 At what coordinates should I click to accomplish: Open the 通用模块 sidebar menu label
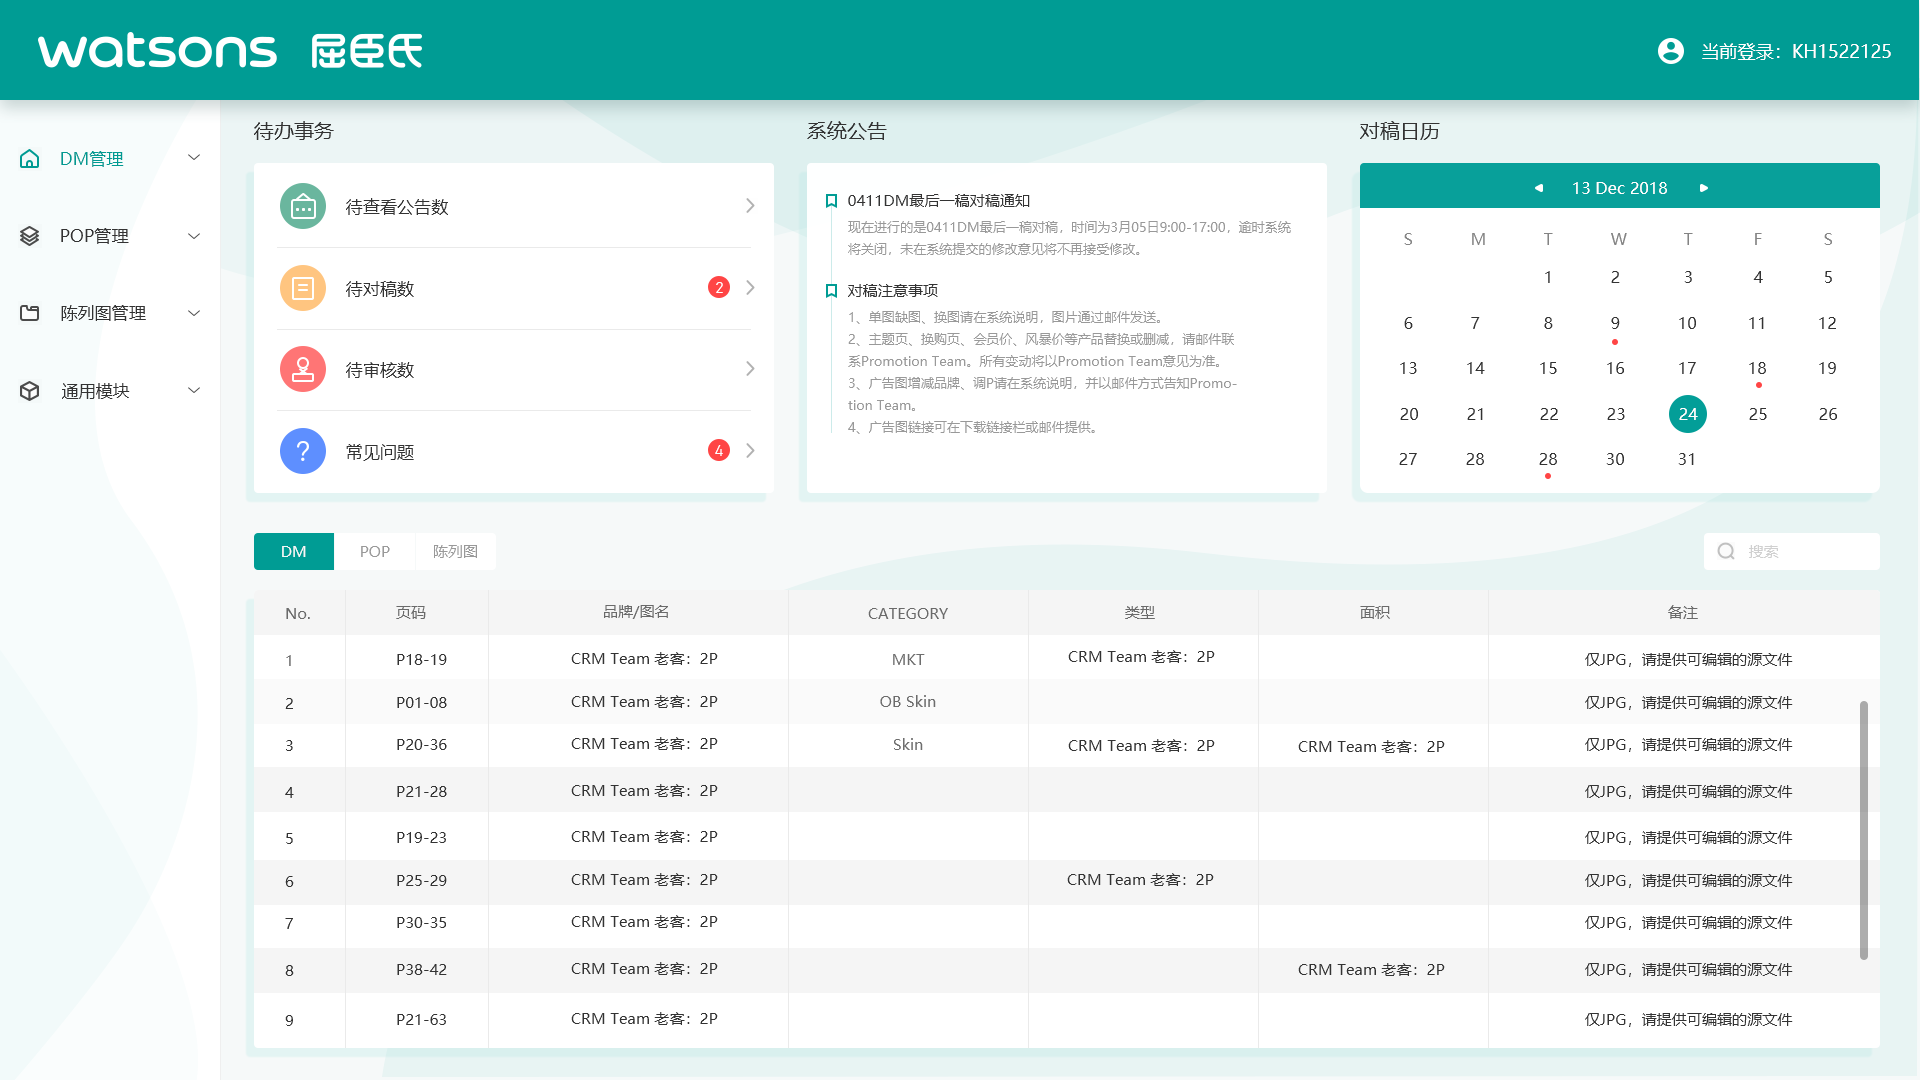click(95, 391)
